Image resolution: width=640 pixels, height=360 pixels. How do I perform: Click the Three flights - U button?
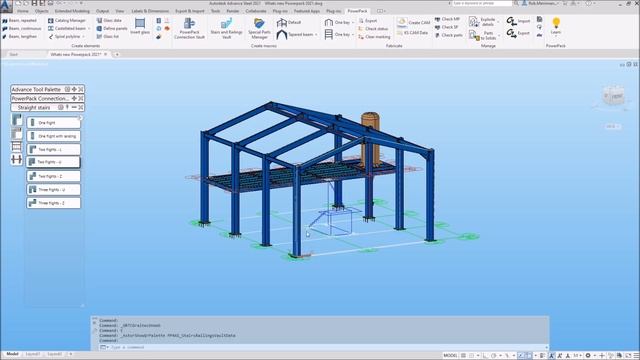coord(53,189)
